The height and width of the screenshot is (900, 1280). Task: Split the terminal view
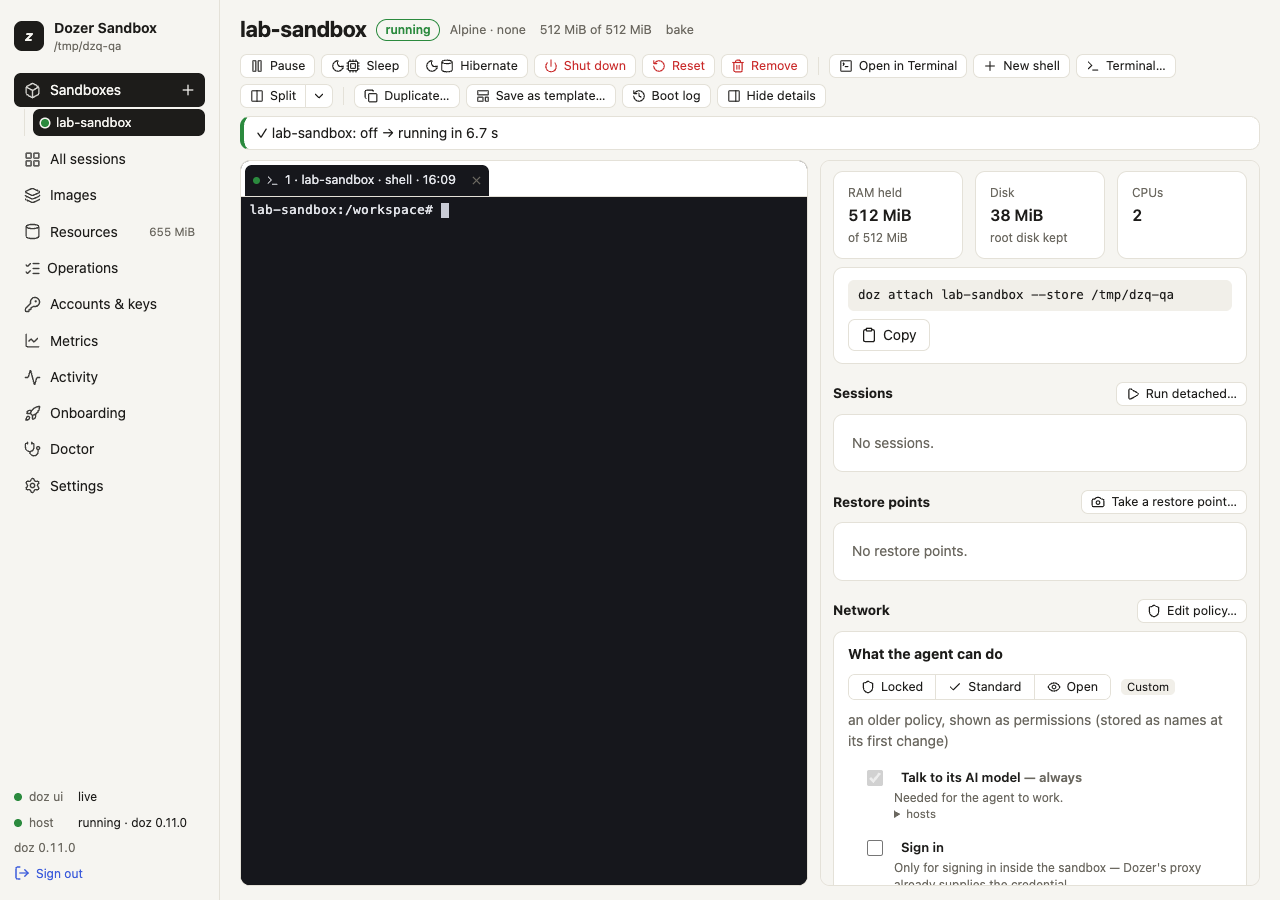click(x=273, y=96)
